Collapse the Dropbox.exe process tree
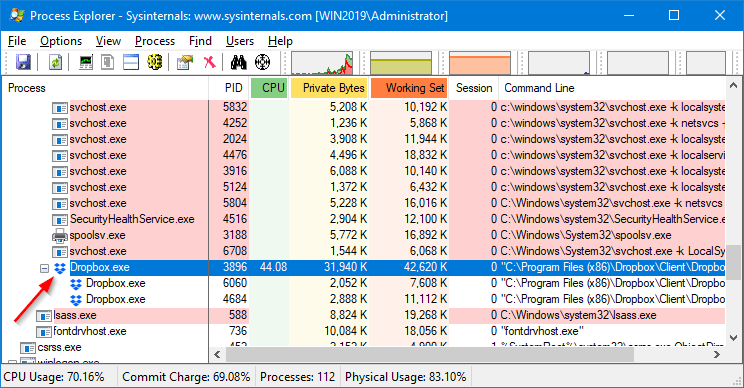Screen dimensions: 744x388 point(44,268)
